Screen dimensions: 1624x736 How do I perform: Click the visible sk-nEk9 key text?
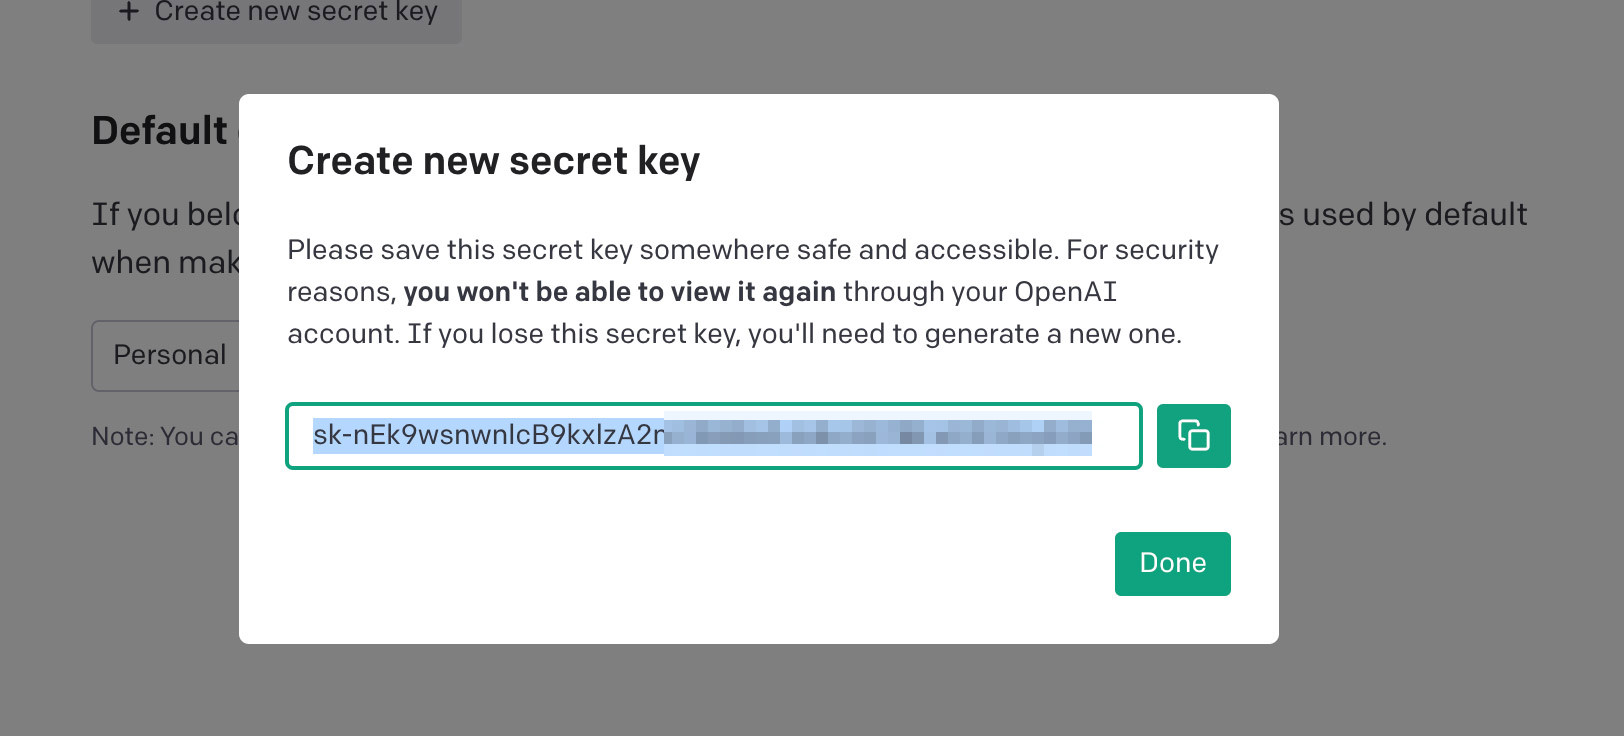coord(489,435)
